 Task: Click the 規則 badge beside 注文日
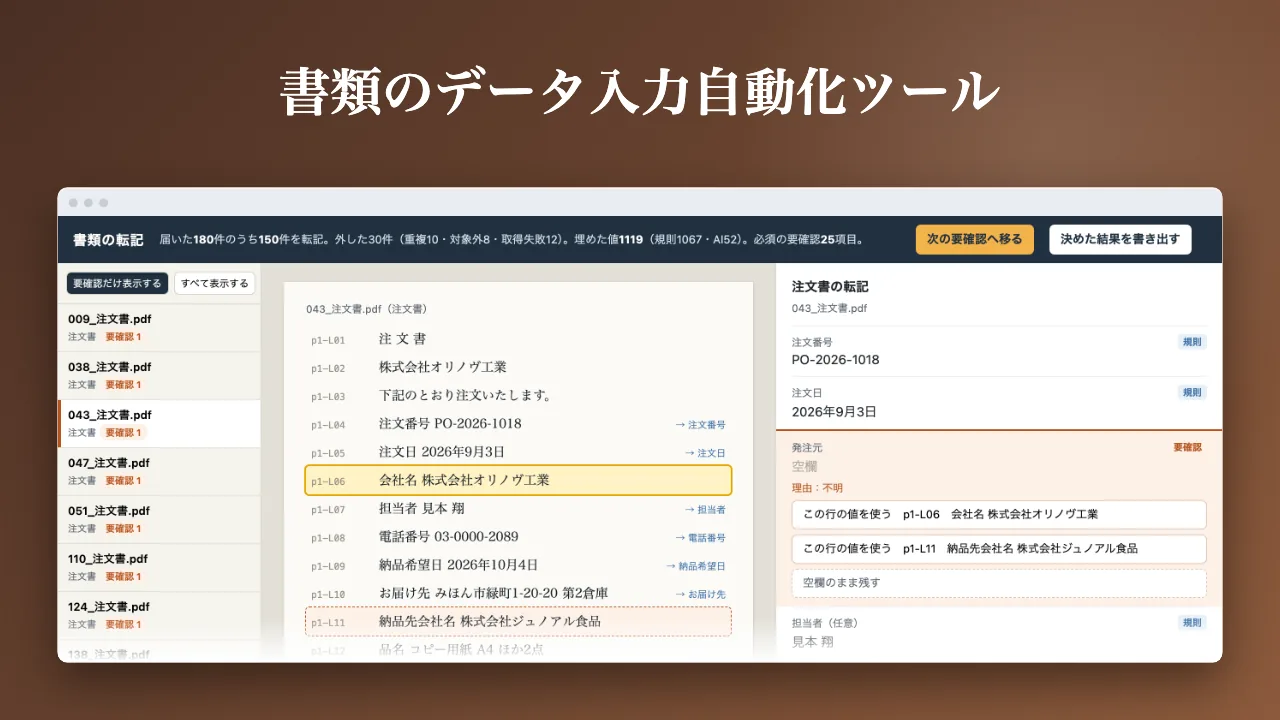[1192, 393]
